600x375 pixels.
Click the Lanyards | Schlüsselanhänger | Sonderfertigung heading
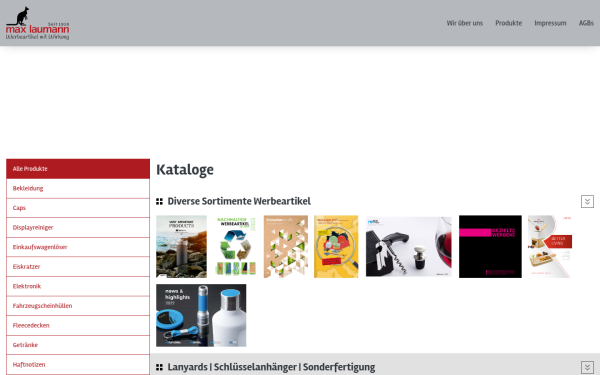(x=271, y=367)
